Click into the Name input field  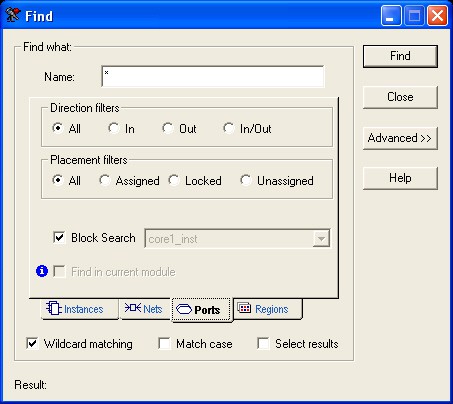[213, 77]
